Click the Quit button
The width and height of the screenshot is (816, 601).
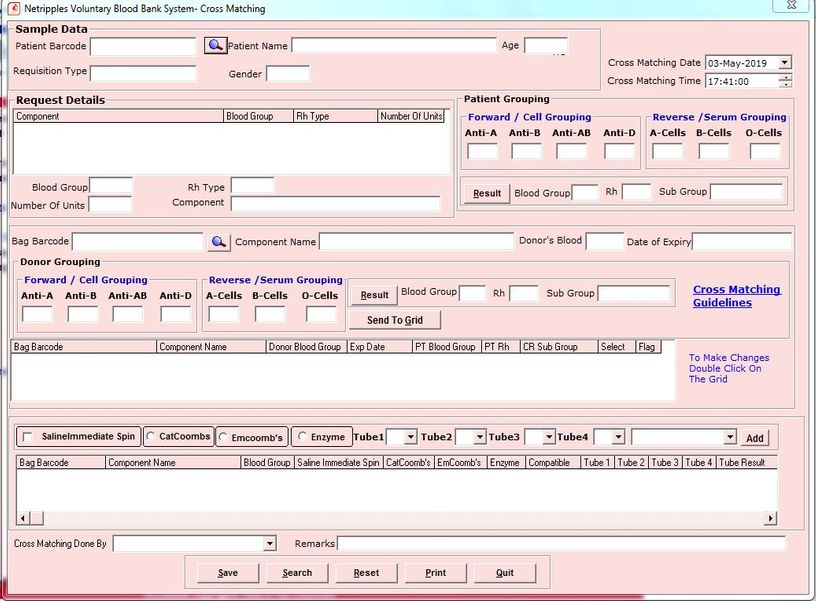click(505, 573)
